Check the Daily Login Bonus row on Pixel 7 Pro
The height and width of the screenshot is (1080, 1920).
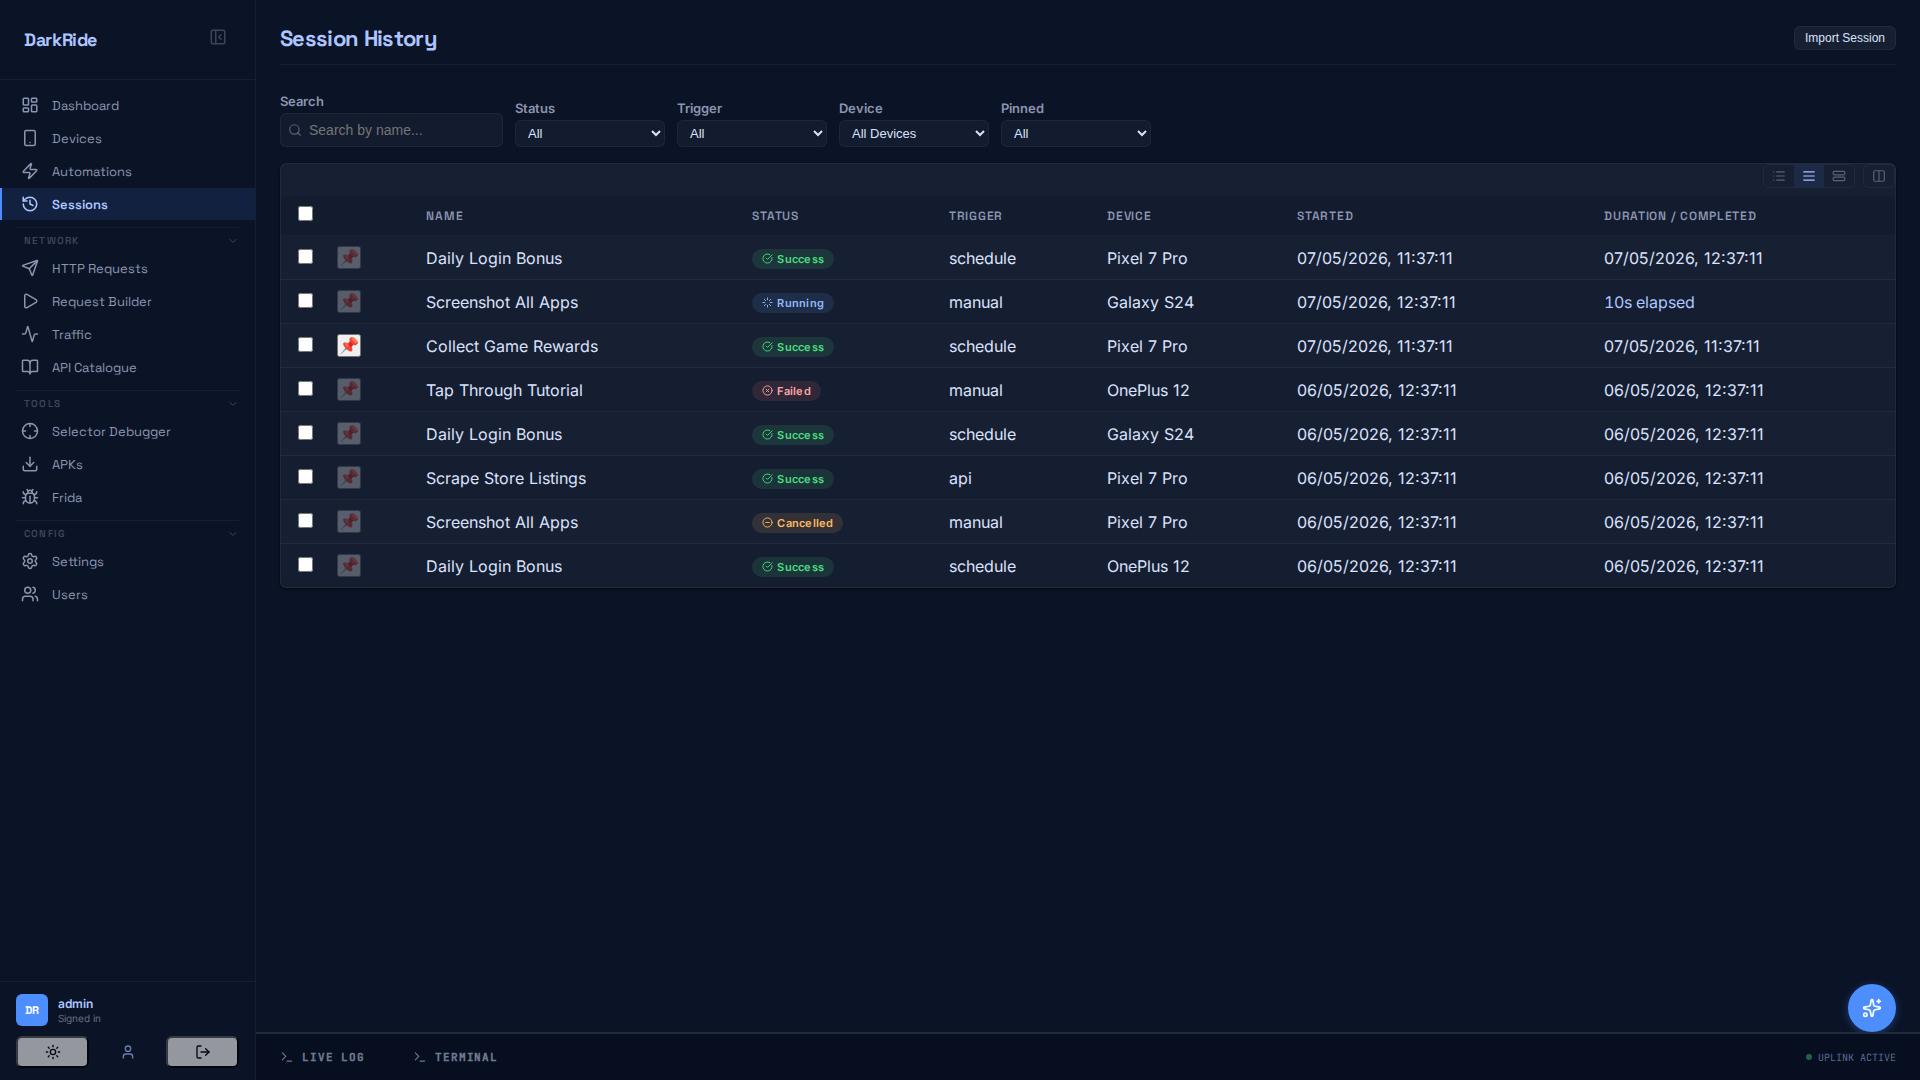click(x=306, y=257)
